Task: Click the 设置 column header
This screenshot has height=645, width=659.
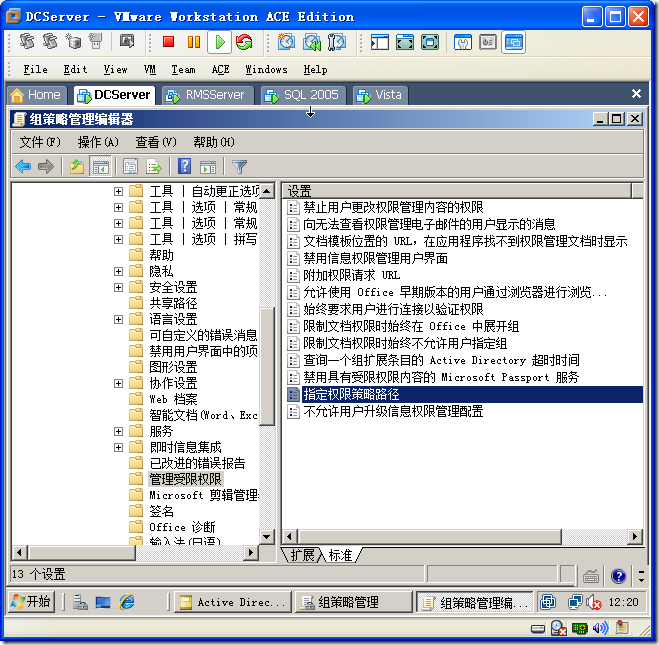Action: pos(457,191)
